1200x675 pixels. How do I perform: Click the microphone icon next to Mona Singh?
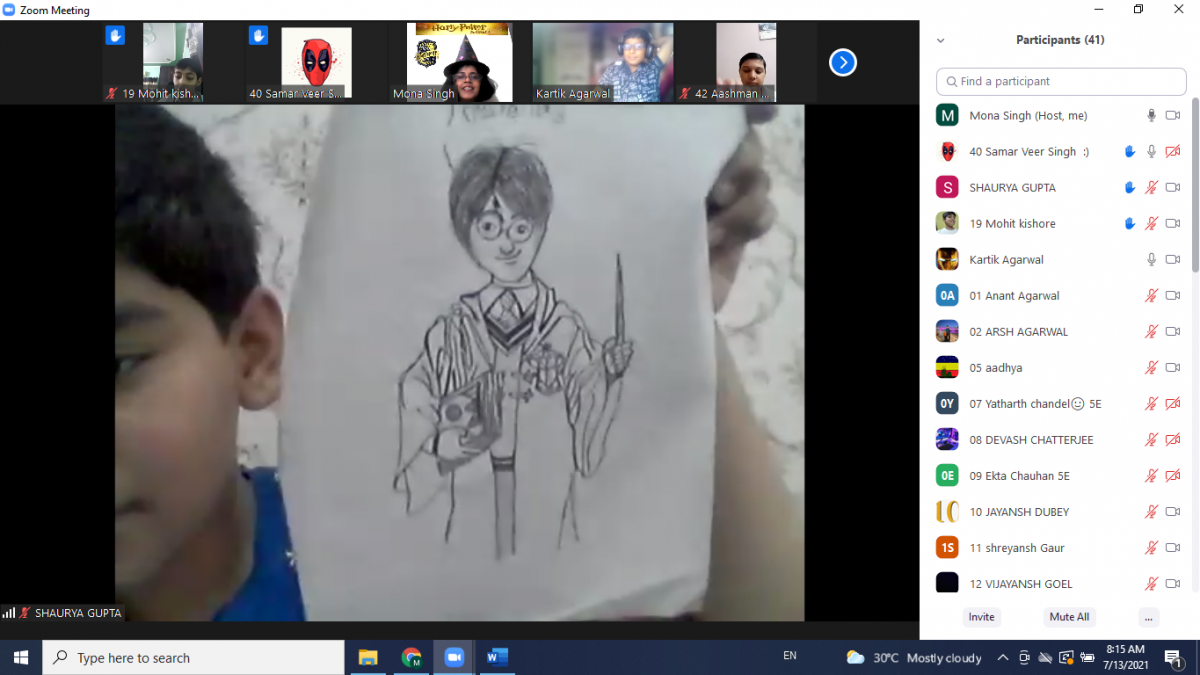[x=1151, y=116]
